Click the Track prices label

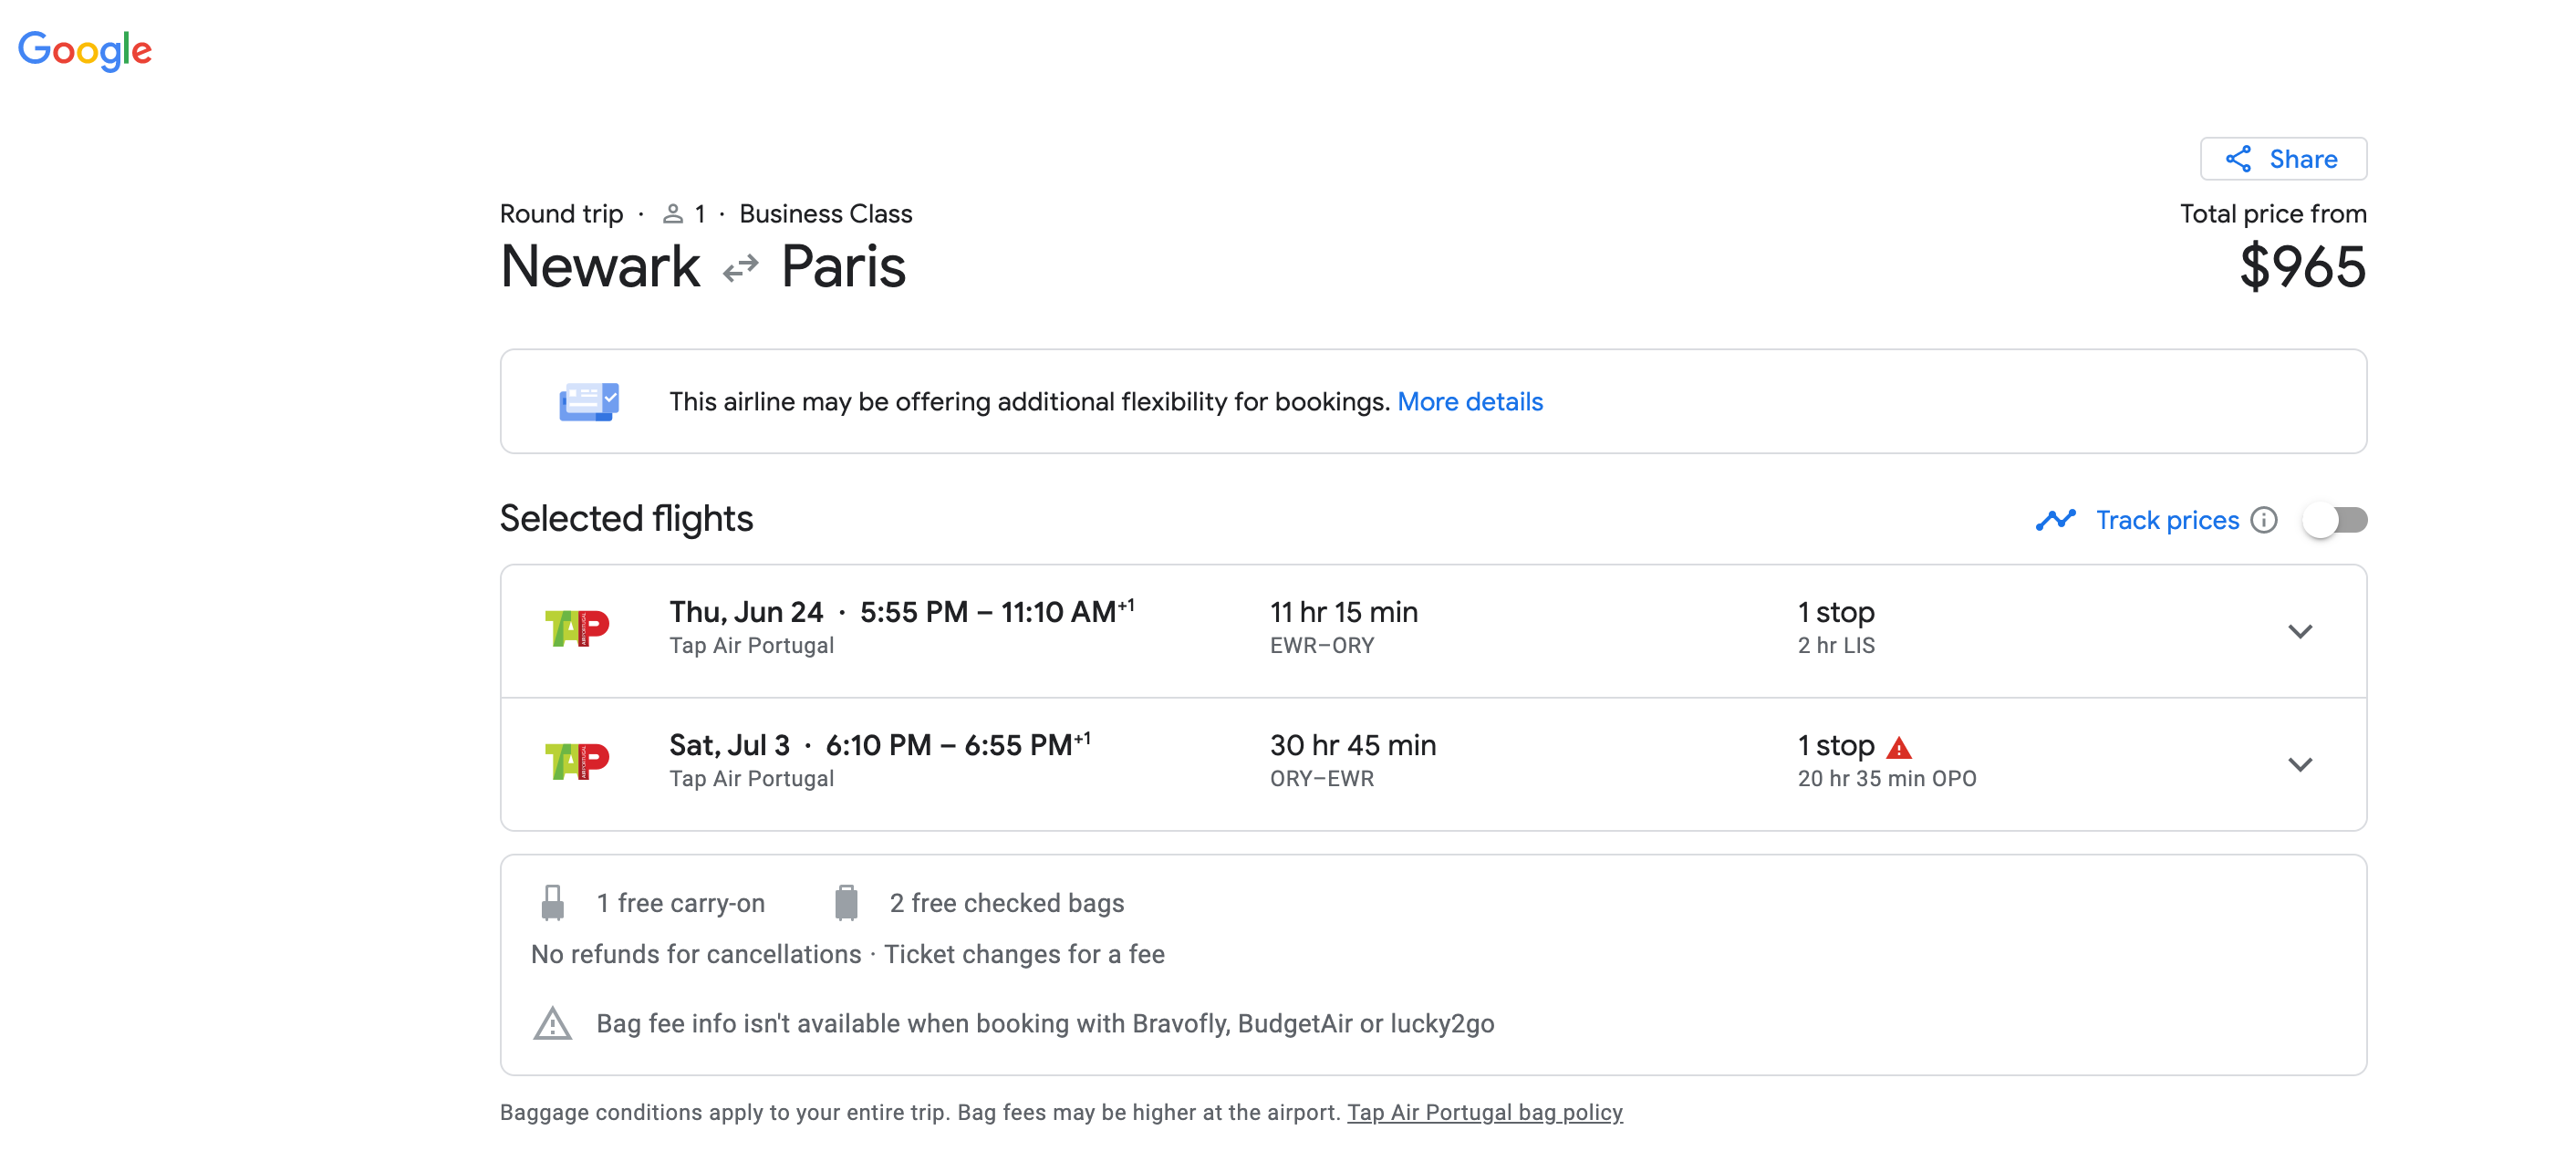point(2167,520)
